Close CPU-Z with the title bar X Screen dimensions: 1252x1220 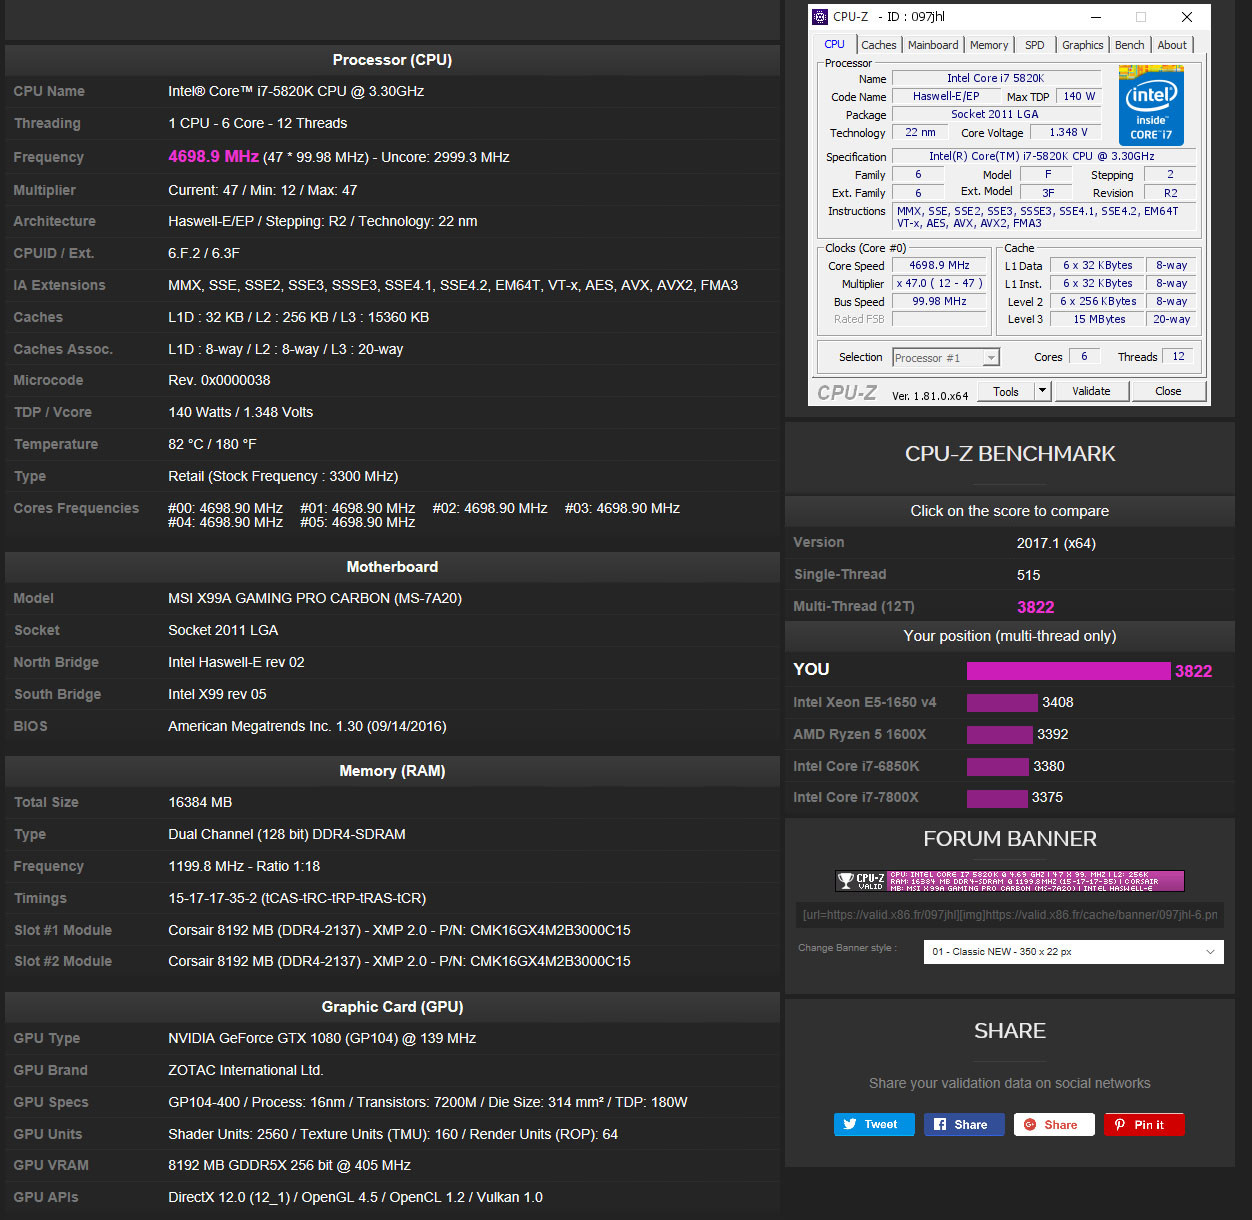[1187, 17]
